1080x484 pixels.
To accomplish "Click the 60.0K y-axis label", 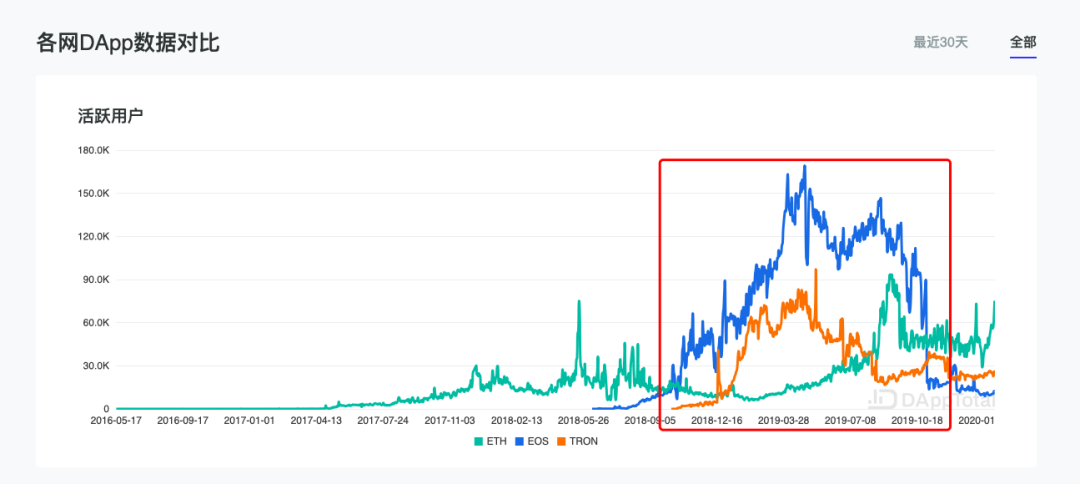I will pos(96,323).
